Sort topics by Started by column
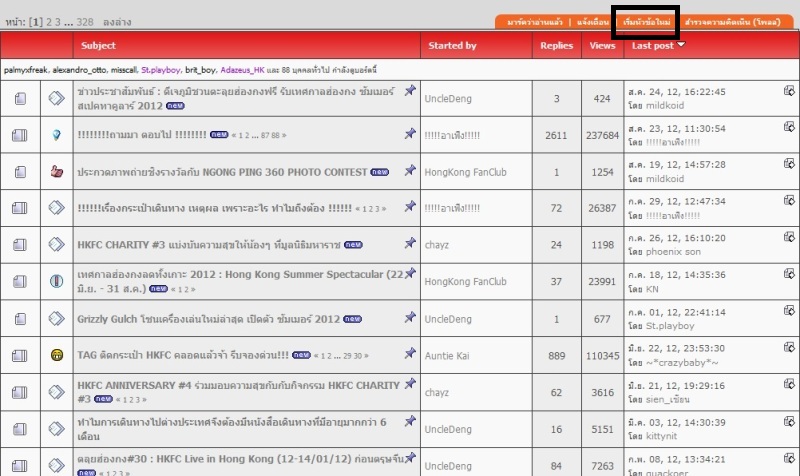Image resolution: width=800 pixels, height=476 pixels. (452, 45)
